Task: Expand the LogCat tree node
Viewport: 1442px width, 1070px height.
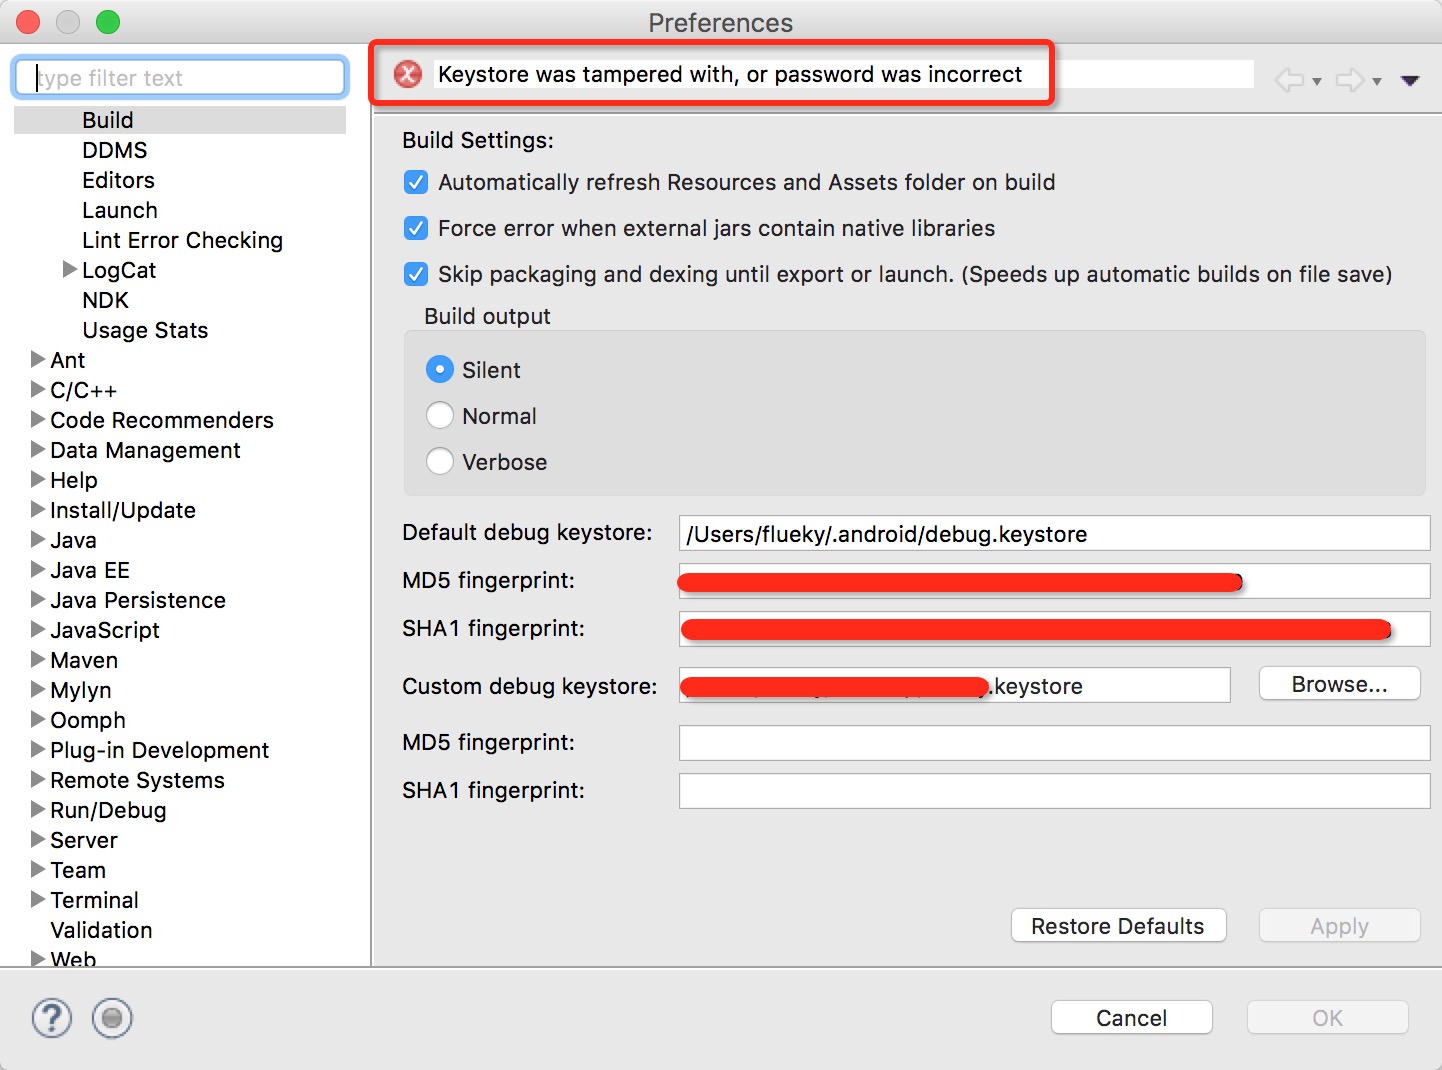Action: (x=69, y=269)
